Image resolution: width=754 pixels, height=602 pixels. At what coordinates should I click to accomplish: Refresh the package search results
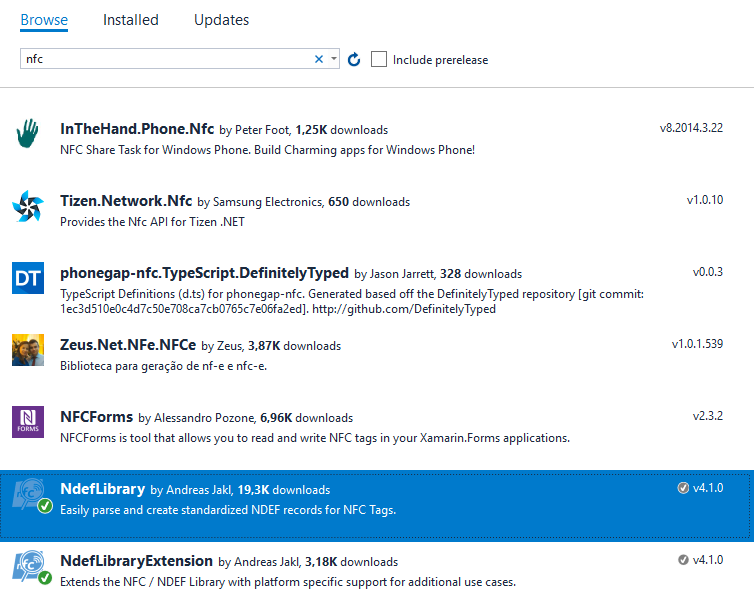354,59
